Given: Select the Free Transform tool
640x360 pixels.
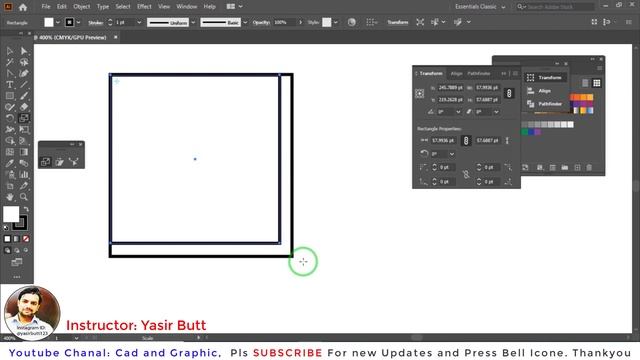Looking at the screenshot, I should (x=24, y=130).
